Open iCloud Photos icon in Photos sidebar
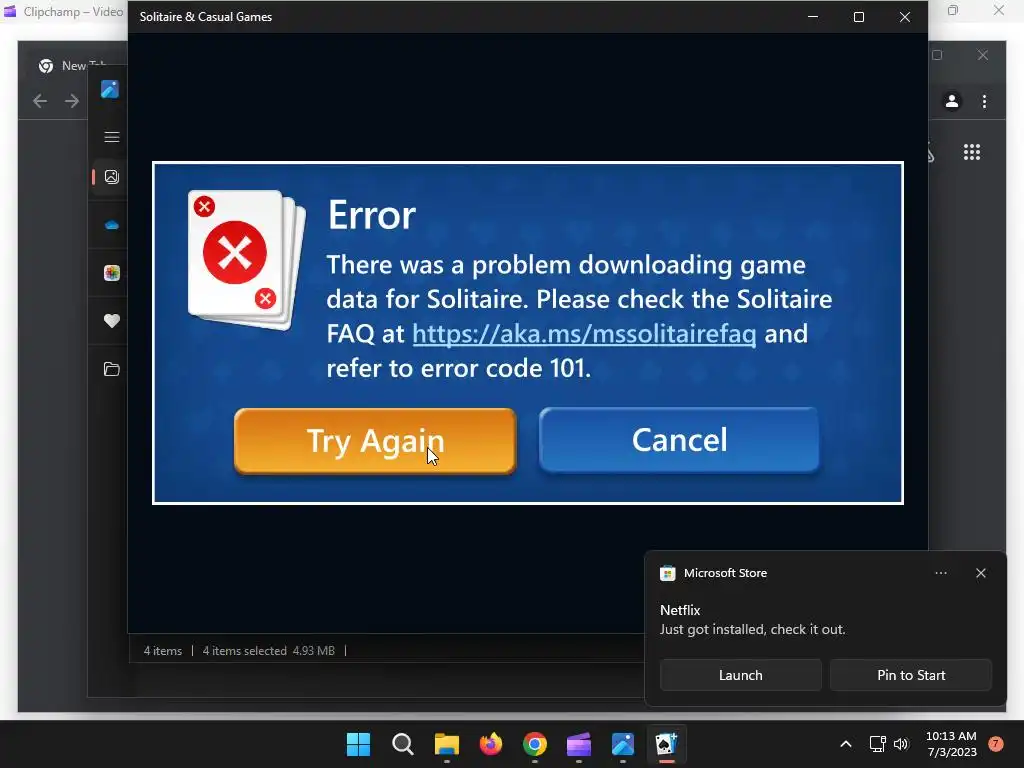Image resolution: width=1024 pixels, height=768 pixels. [x=112, y=273]
